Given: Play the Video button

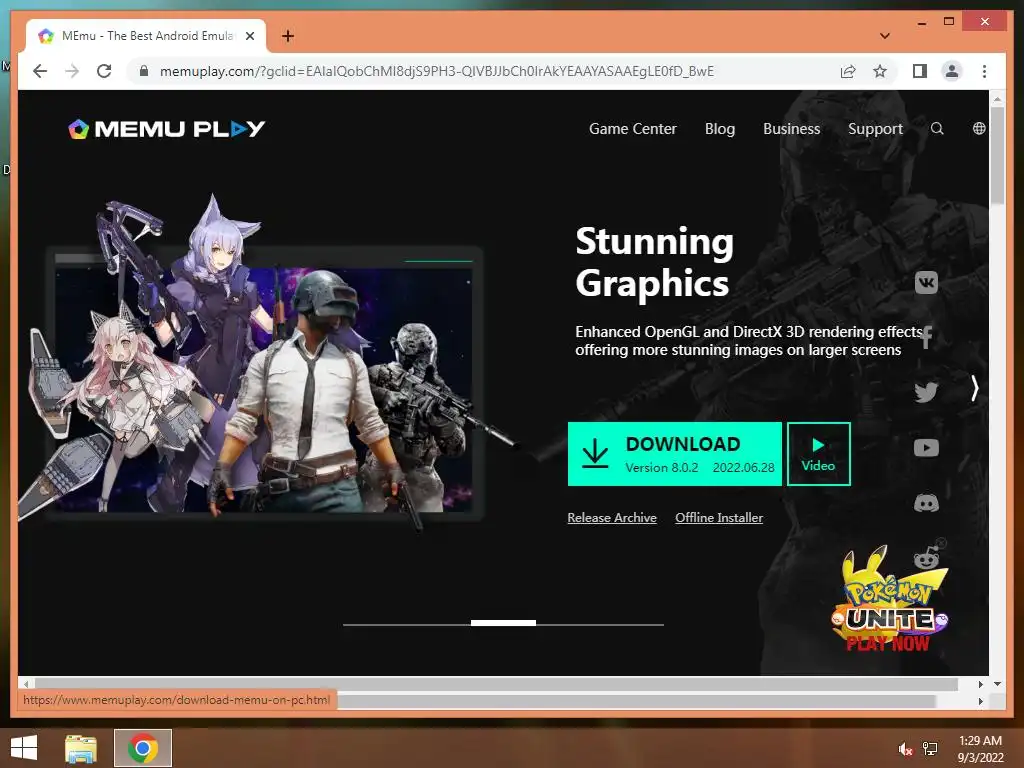Looking at the screenshot, I should click(x=818, y=454).
